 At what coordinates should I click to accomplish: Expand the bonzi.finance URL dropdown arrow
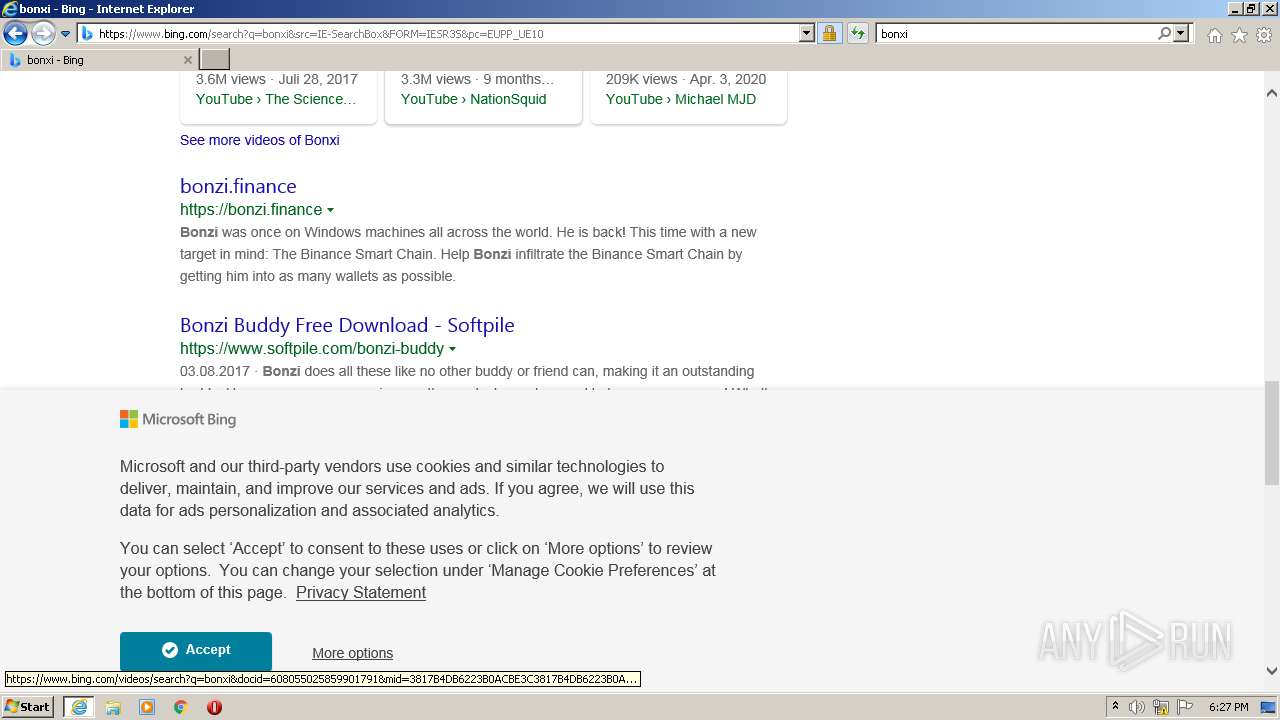[330, 210]
